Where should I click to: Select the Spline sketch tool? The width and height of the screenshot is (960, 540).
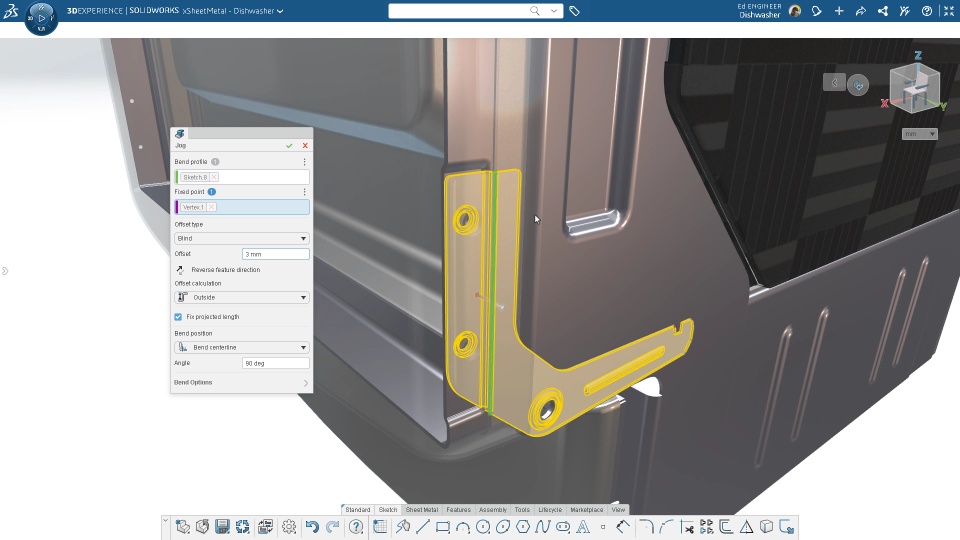point(543,527)
